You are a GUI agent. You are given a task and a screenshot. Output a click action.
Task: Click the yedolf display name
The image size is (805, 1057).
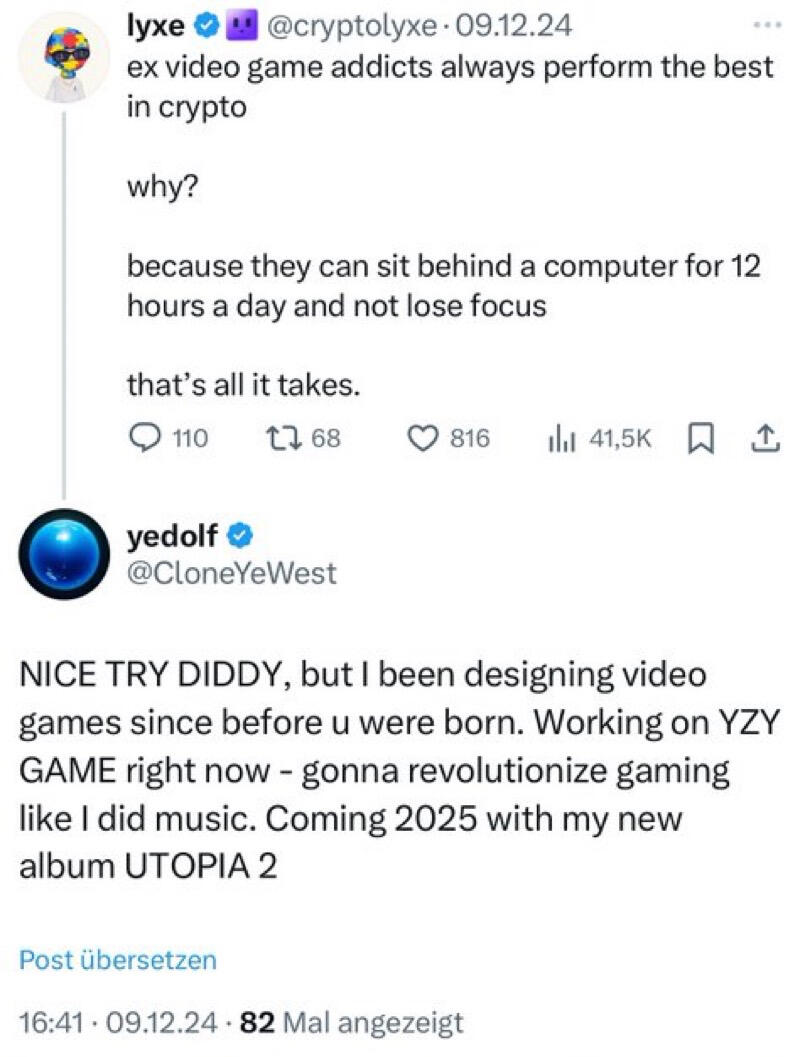pyautogui.click(x=172, y=536)
